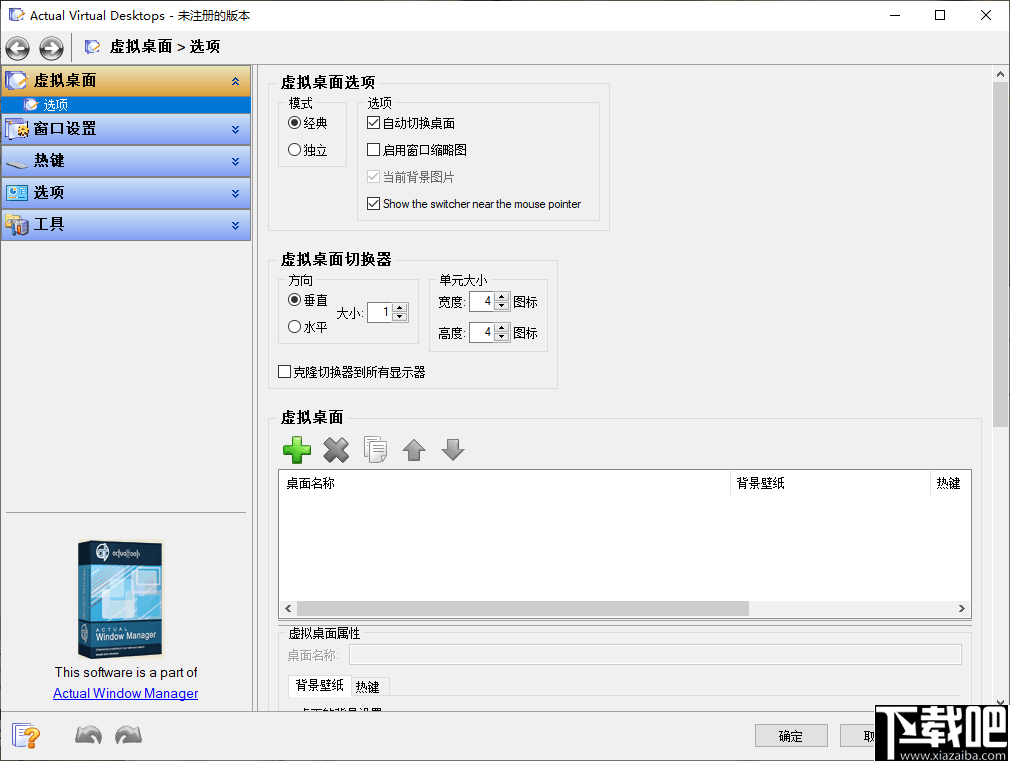The height and width of the screenshot is (761, 1010).
Task: Duplicate a desktop with the copy icon
Action: click(x=375, y=450)
